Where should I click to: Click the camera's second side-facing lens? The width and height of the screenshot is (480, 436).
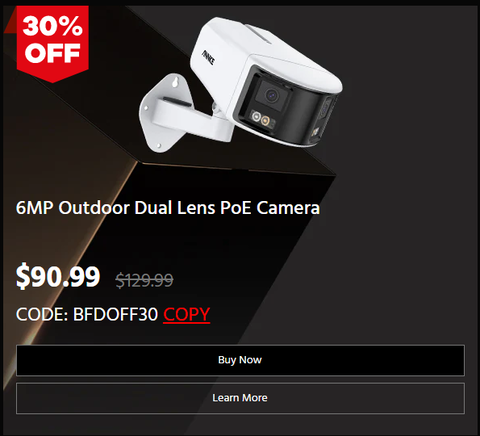325,108
